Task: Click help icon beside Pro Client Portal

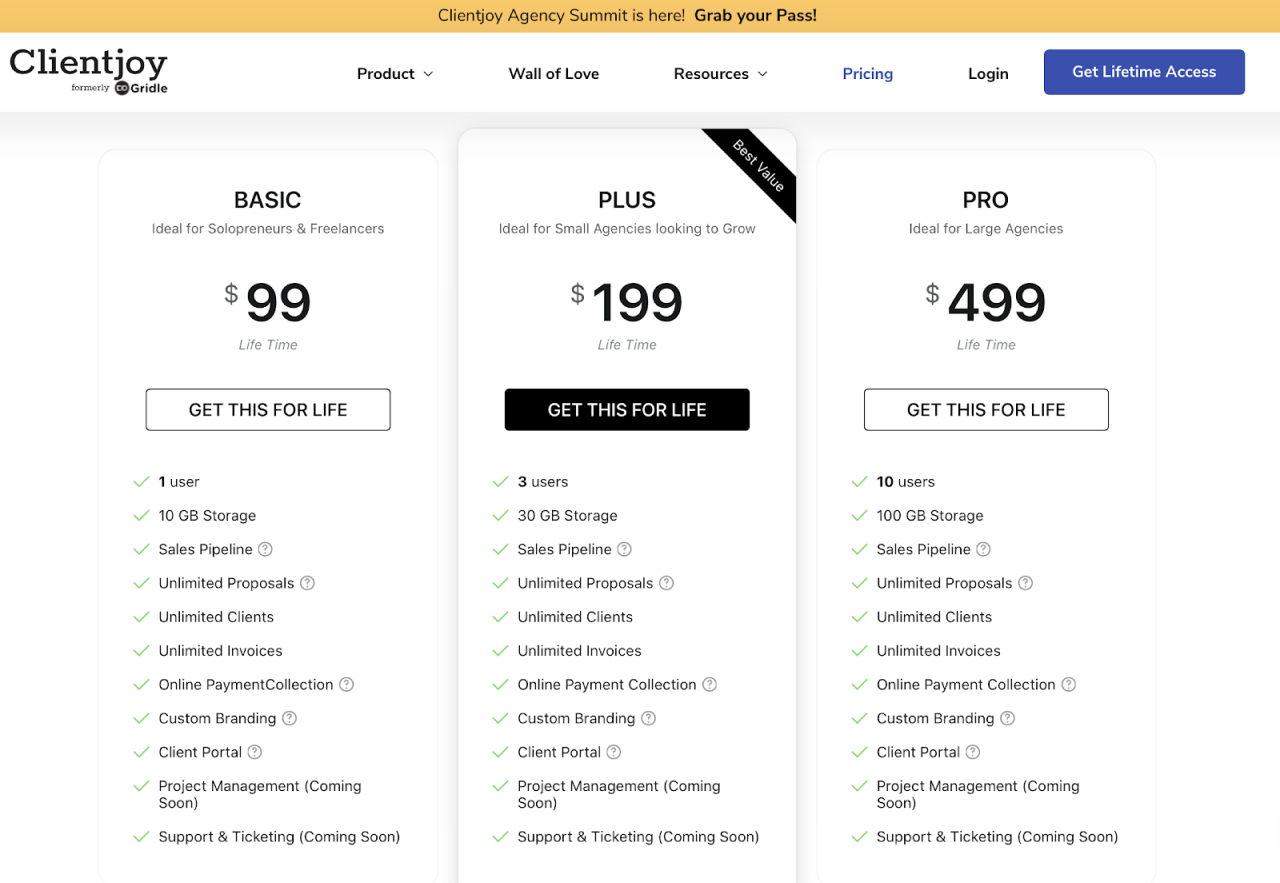Action: click(972, 752)
